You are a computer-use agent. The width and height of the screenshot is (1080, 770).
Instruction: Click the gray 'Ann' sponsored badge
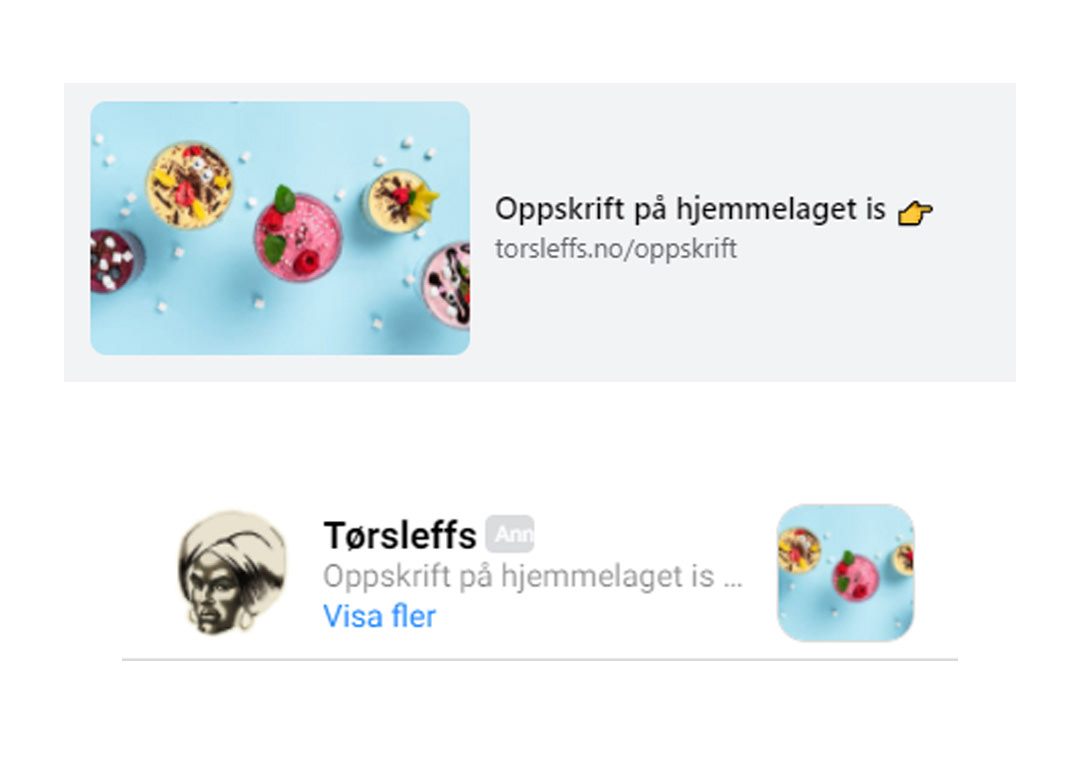[510, 534]
